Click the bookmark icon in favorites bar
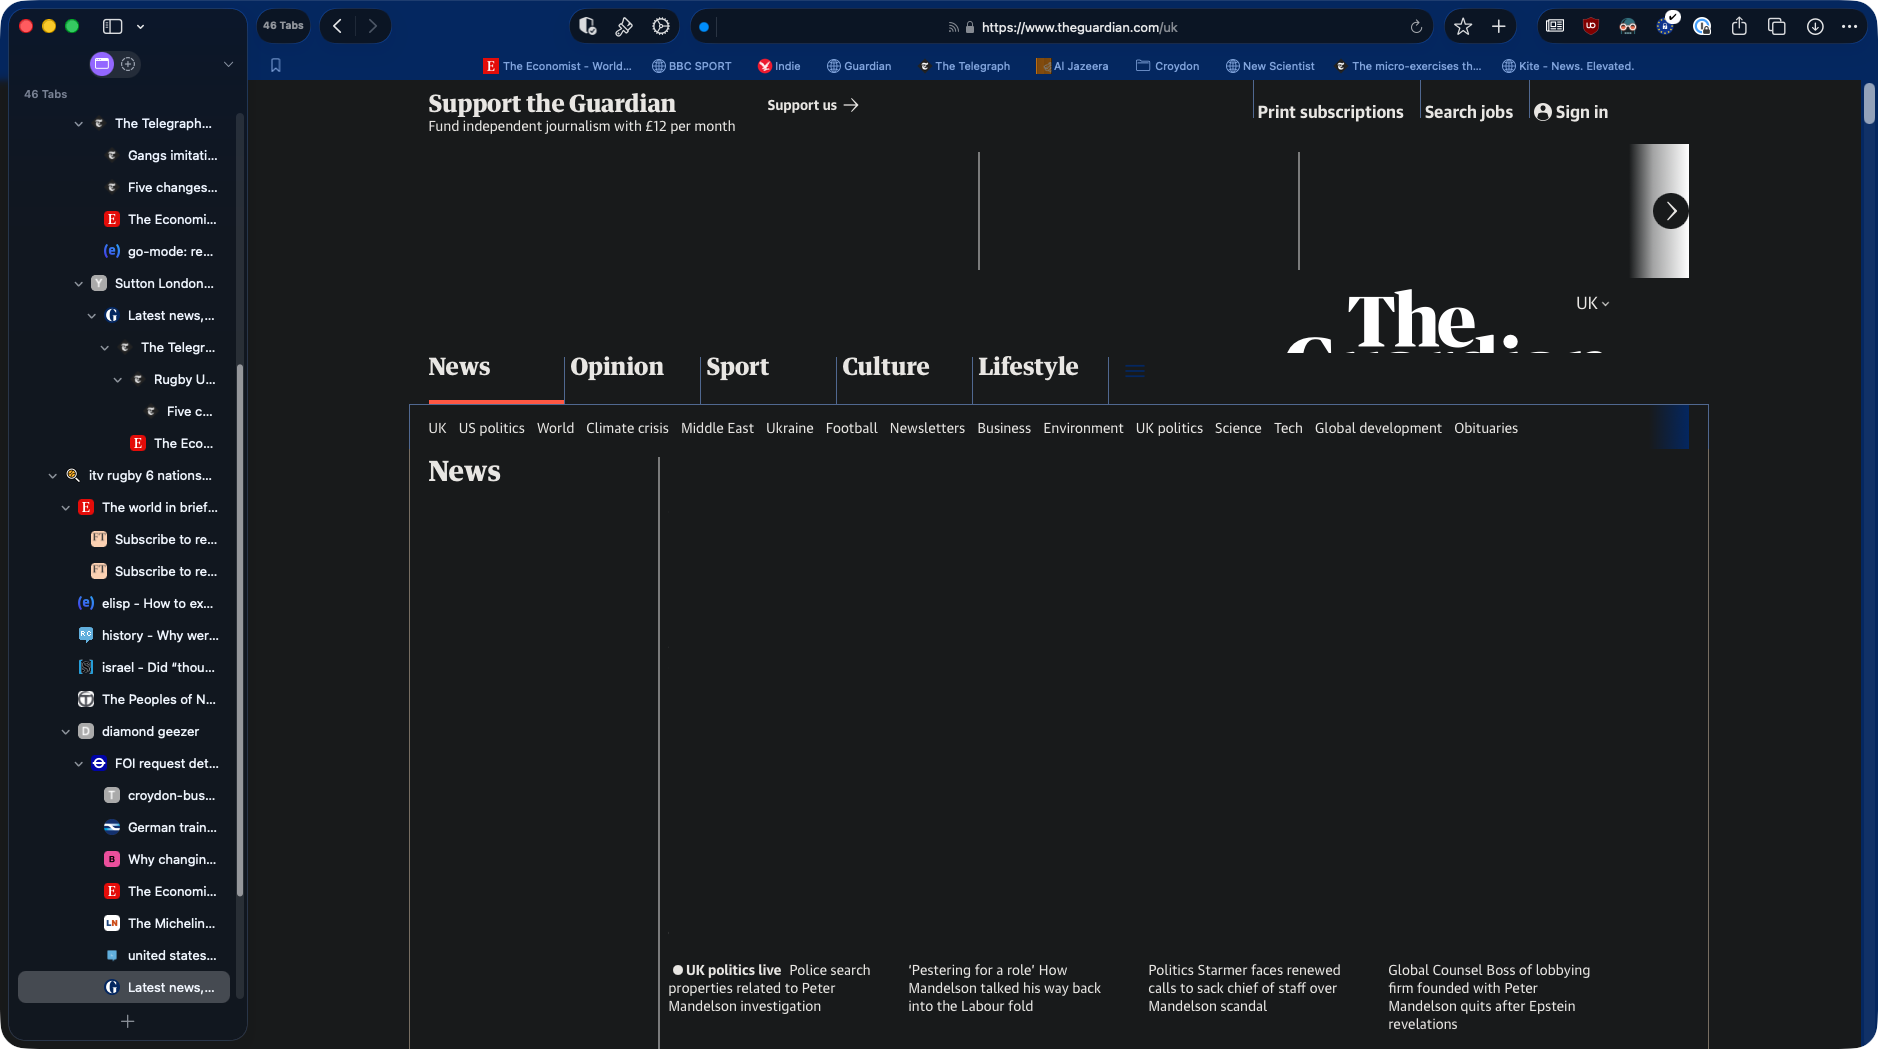Screen dimensions: 1878x1049 276,65
